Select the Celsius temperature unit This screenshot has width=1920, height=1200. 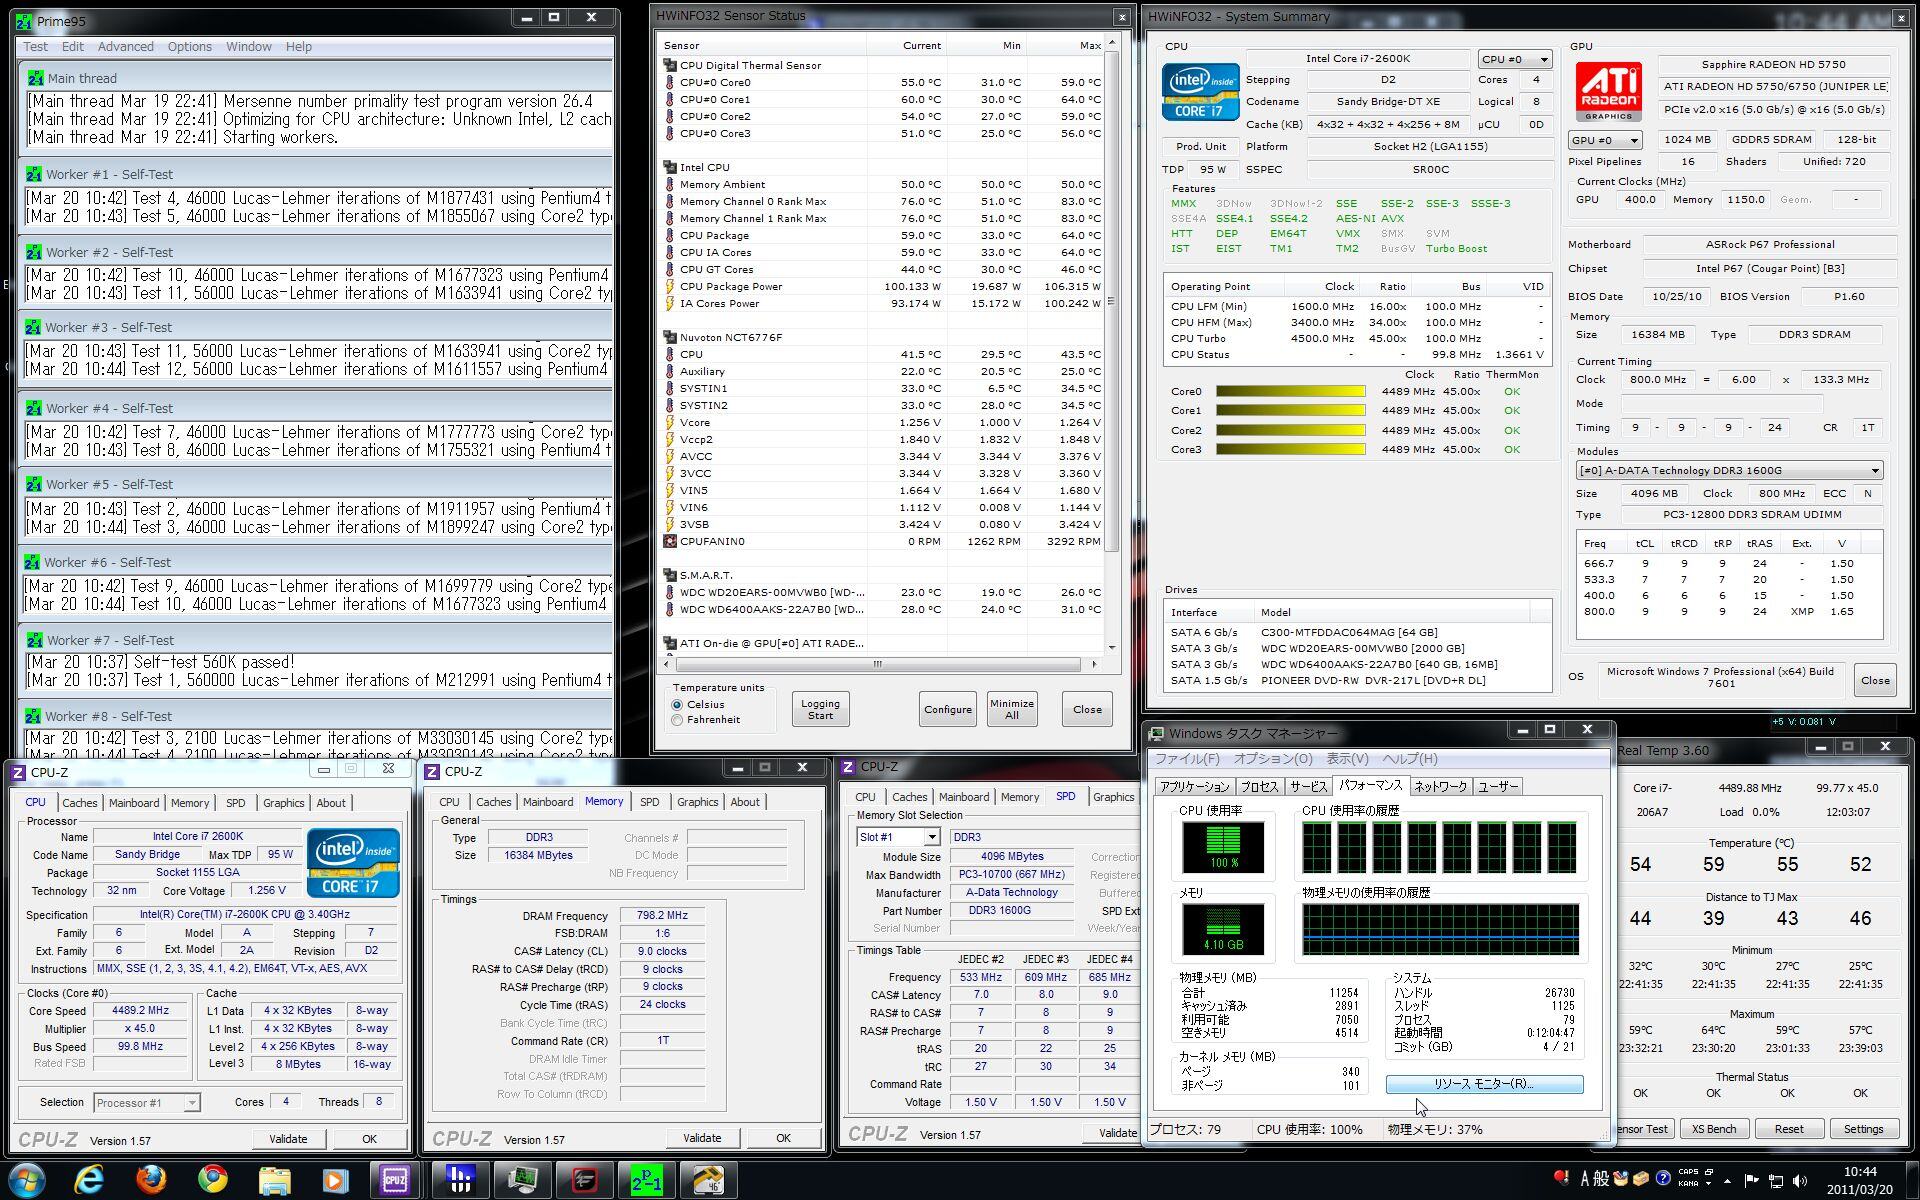[677, 705]
